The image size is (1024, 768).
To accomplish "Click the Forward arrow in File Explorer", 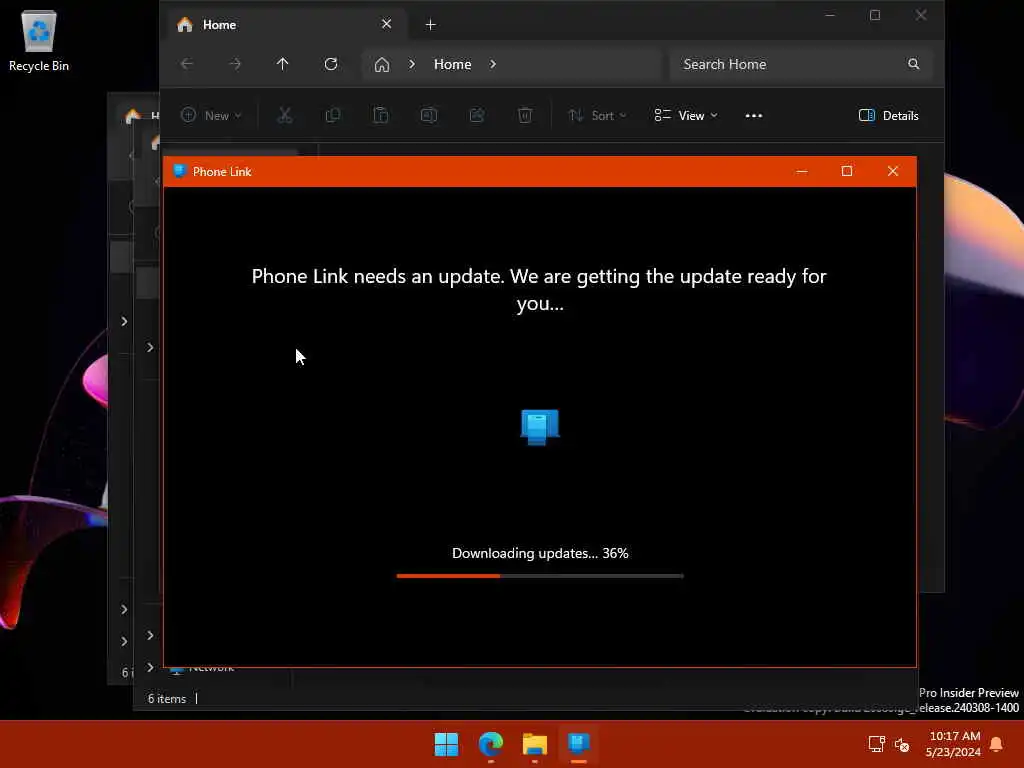I will [x=235, y=64].
